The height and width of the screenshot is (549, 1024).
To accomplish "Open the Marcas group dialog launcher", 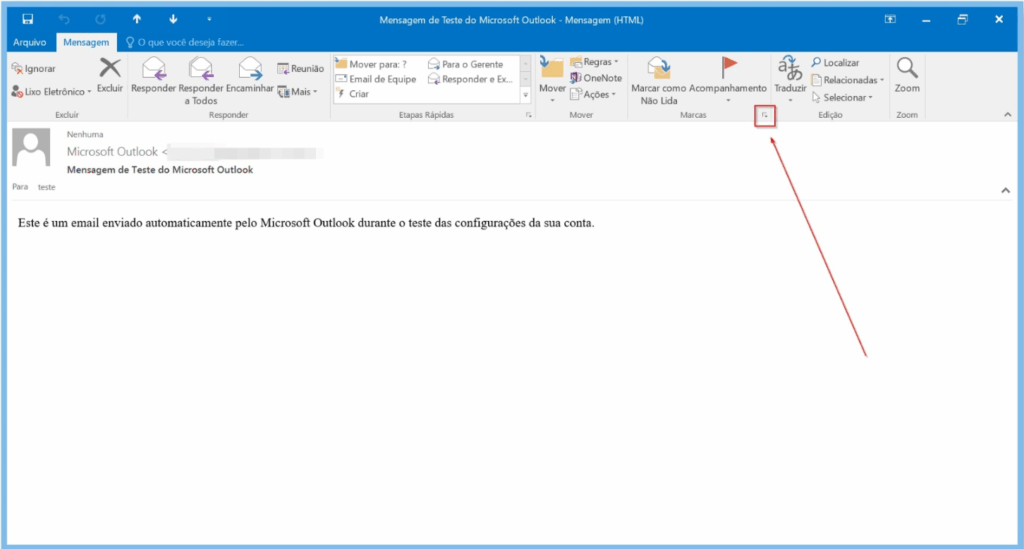I will click(764, 116).
